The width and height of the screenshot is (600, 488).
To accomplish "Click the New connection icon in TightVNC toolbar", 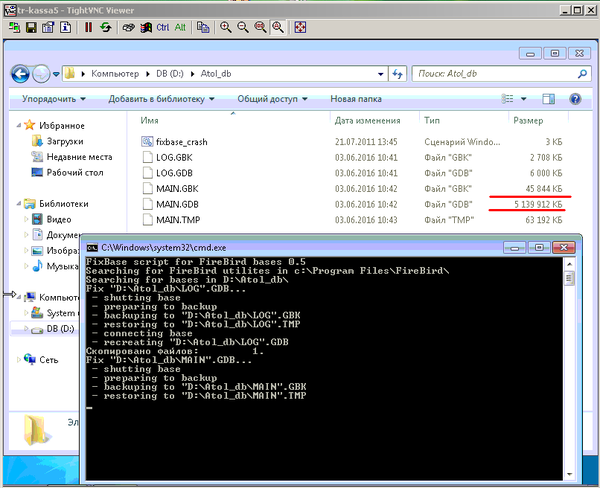I will coord(14,27).
